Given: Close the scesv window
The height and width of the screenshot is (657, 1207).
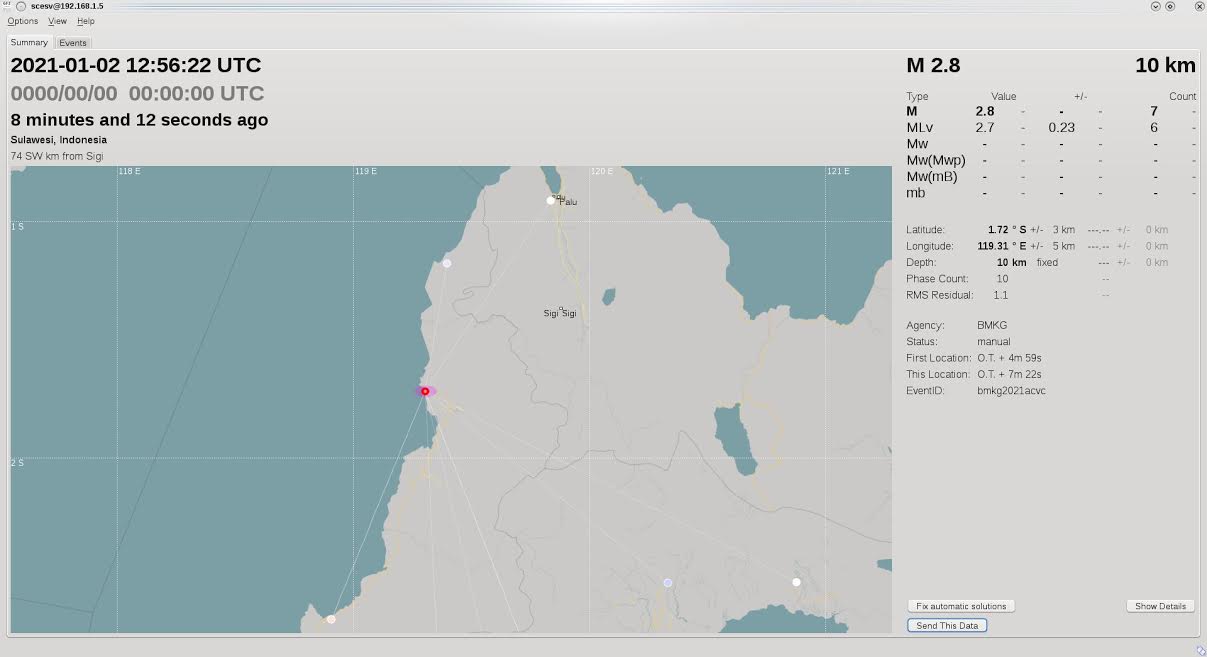Looking at the screenshot, I should pyautogui.click(x=1199, y=6).
